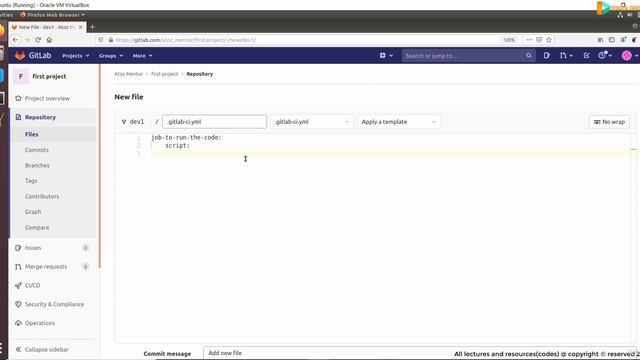Collapse the sidebar
Screen dimensions: 640x360
[42, 349]
